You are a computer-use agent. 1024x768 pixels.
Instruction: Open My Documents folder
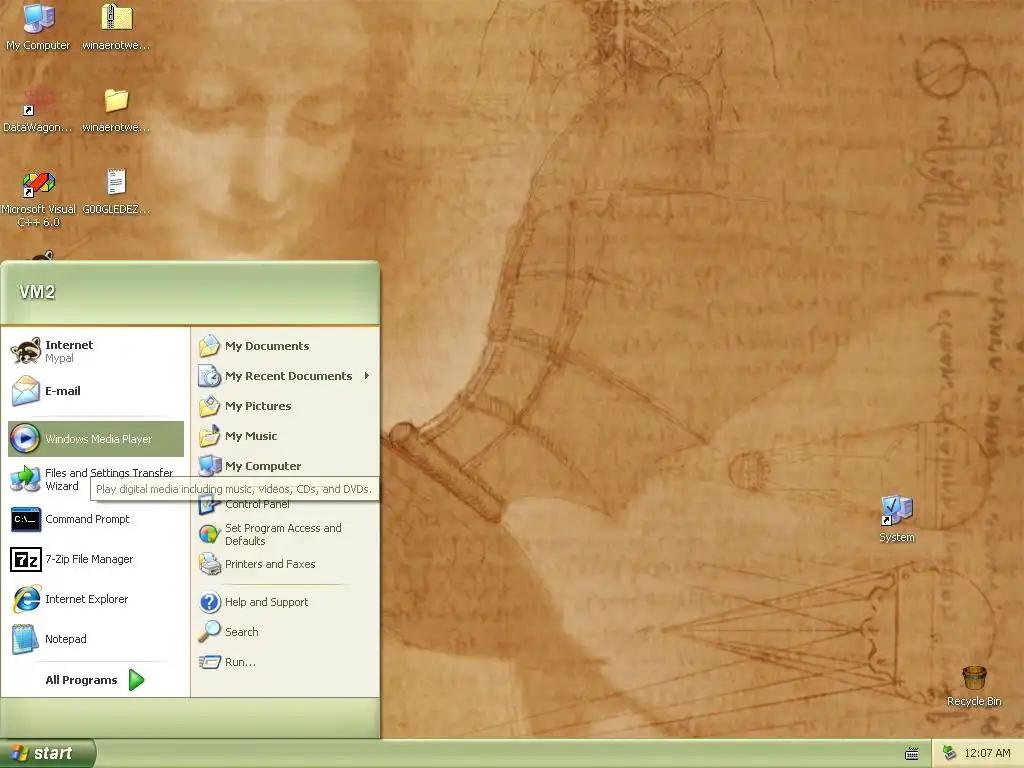[x=286, y=345]
